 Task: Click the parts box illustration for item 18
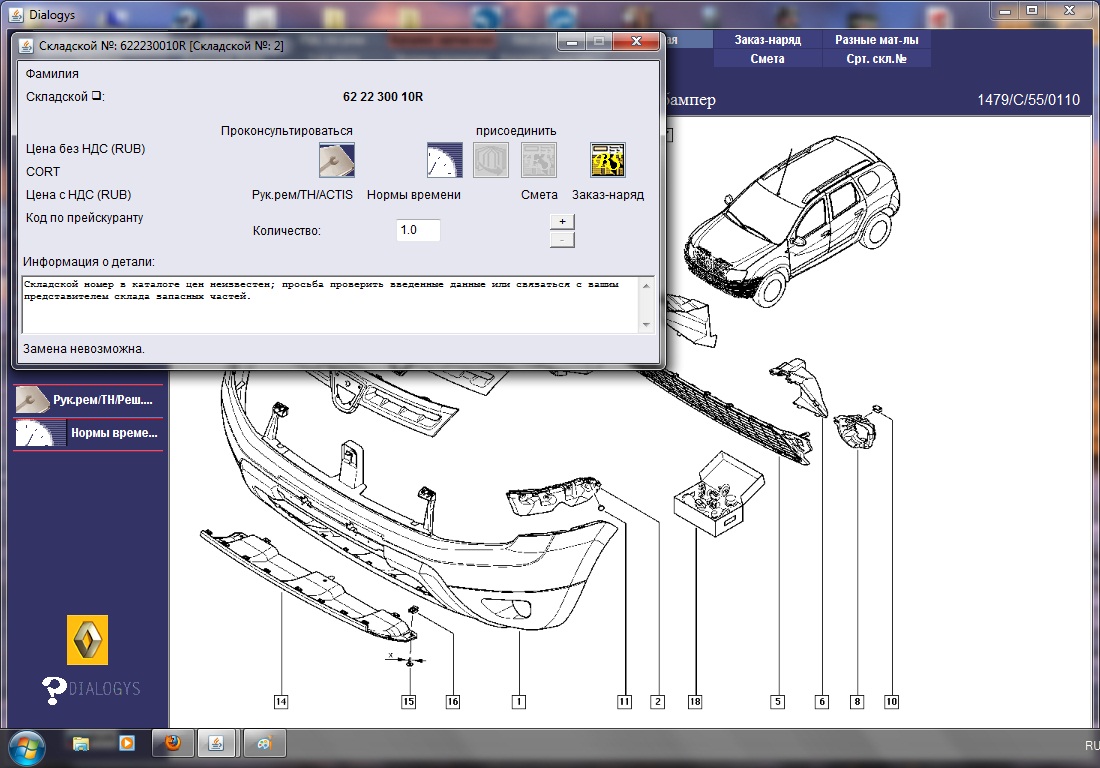[719, 494]
